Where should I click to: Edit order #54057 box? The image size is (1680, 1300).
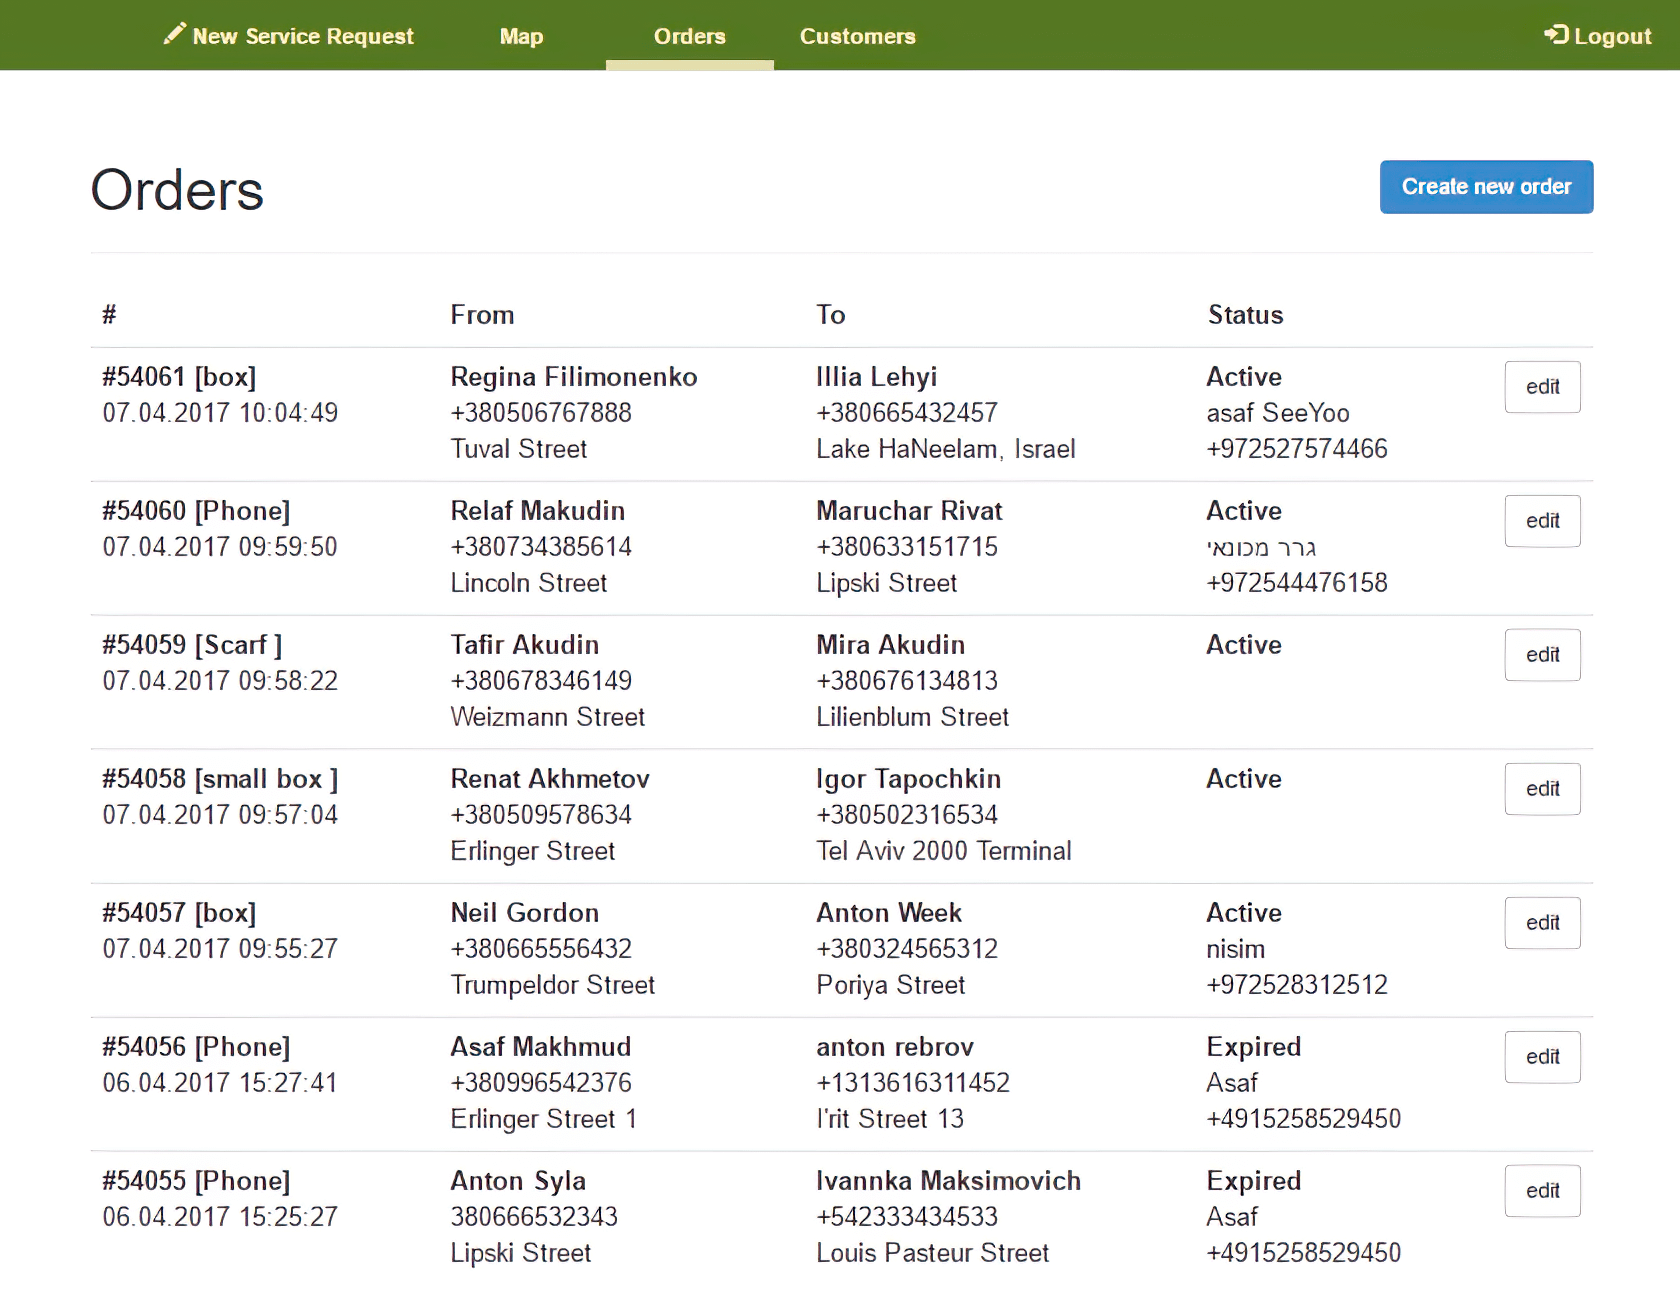click(x=1541, y=923)
